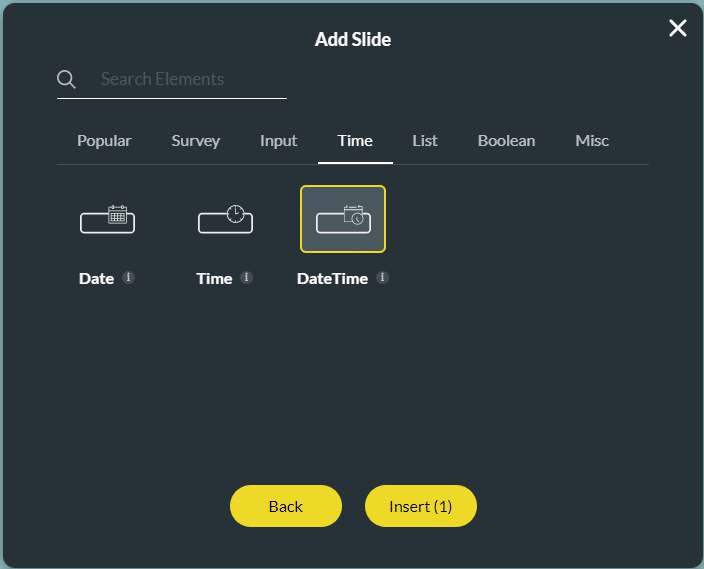This screenshot has height=569, width=704.
Task: Click the magnifying glass search icon
Action: pos(66,80)
